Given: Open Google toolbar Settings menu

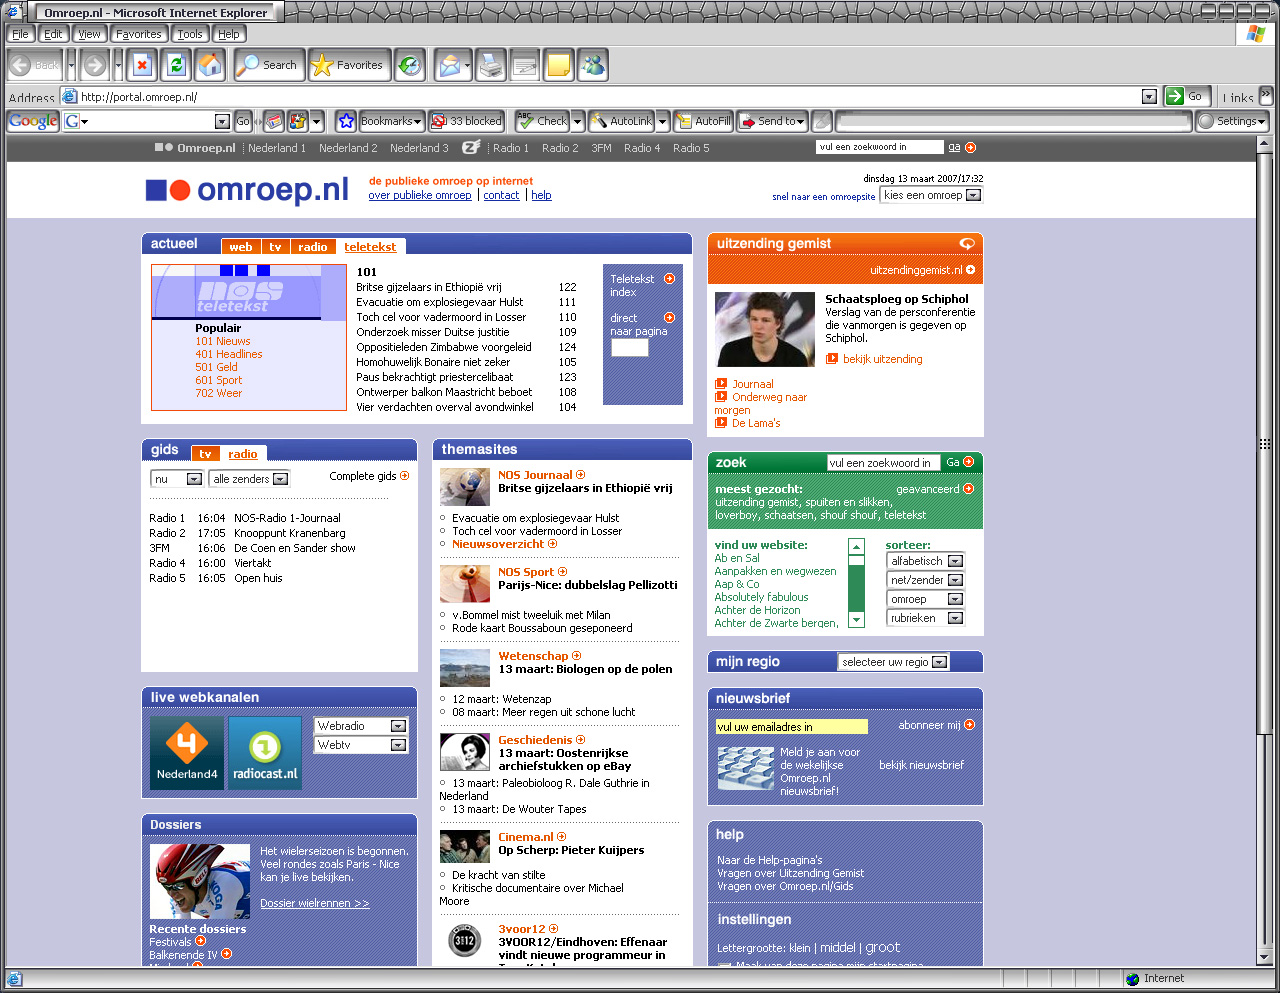Looking at the screenshot, I should pos(1232,121).
